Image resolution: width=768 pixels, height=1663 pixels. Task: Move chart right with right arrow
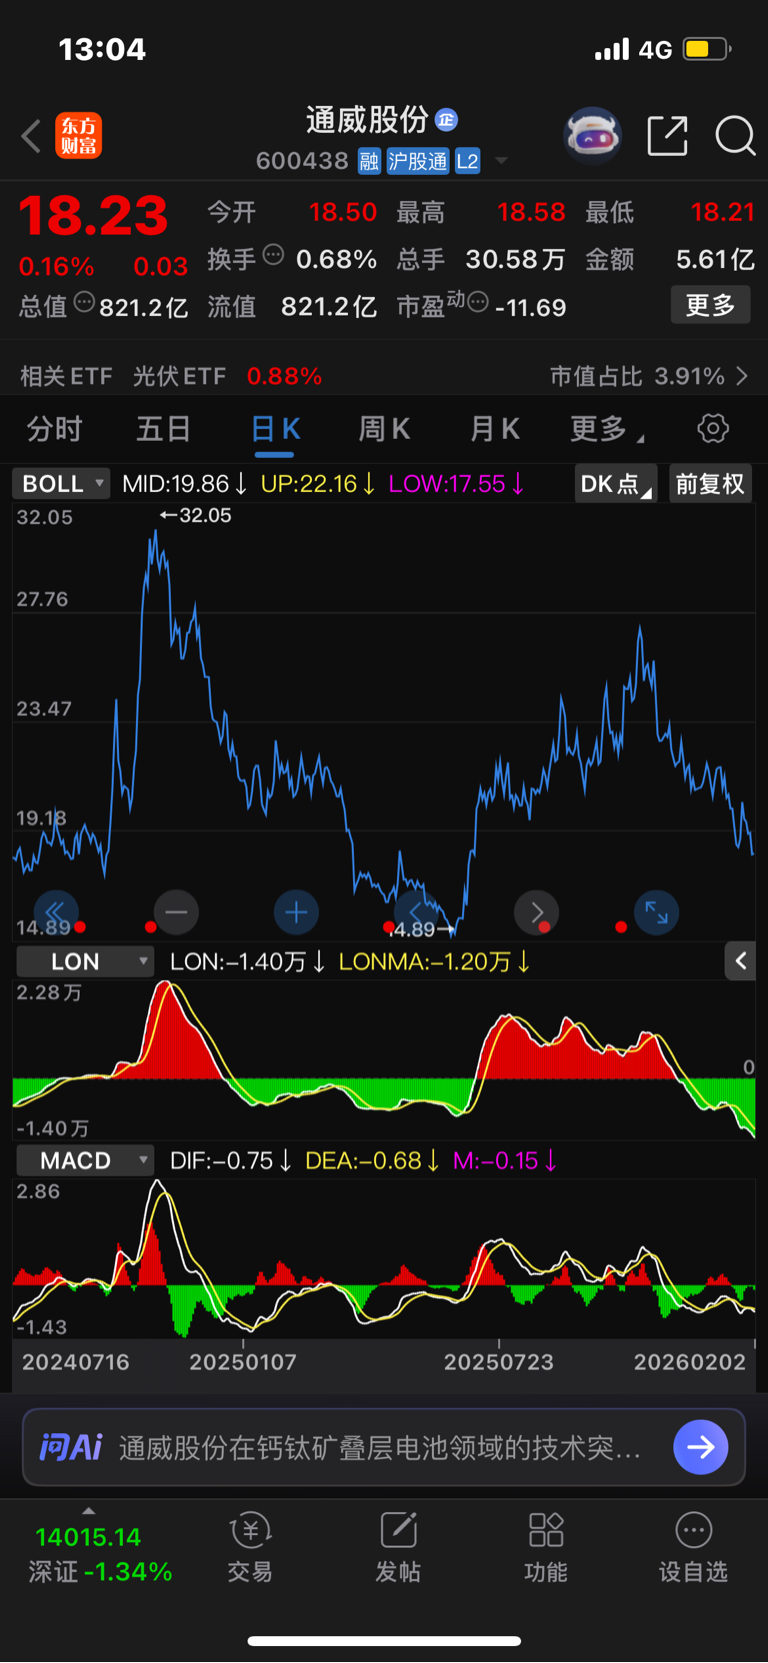(x=536, y=912)
